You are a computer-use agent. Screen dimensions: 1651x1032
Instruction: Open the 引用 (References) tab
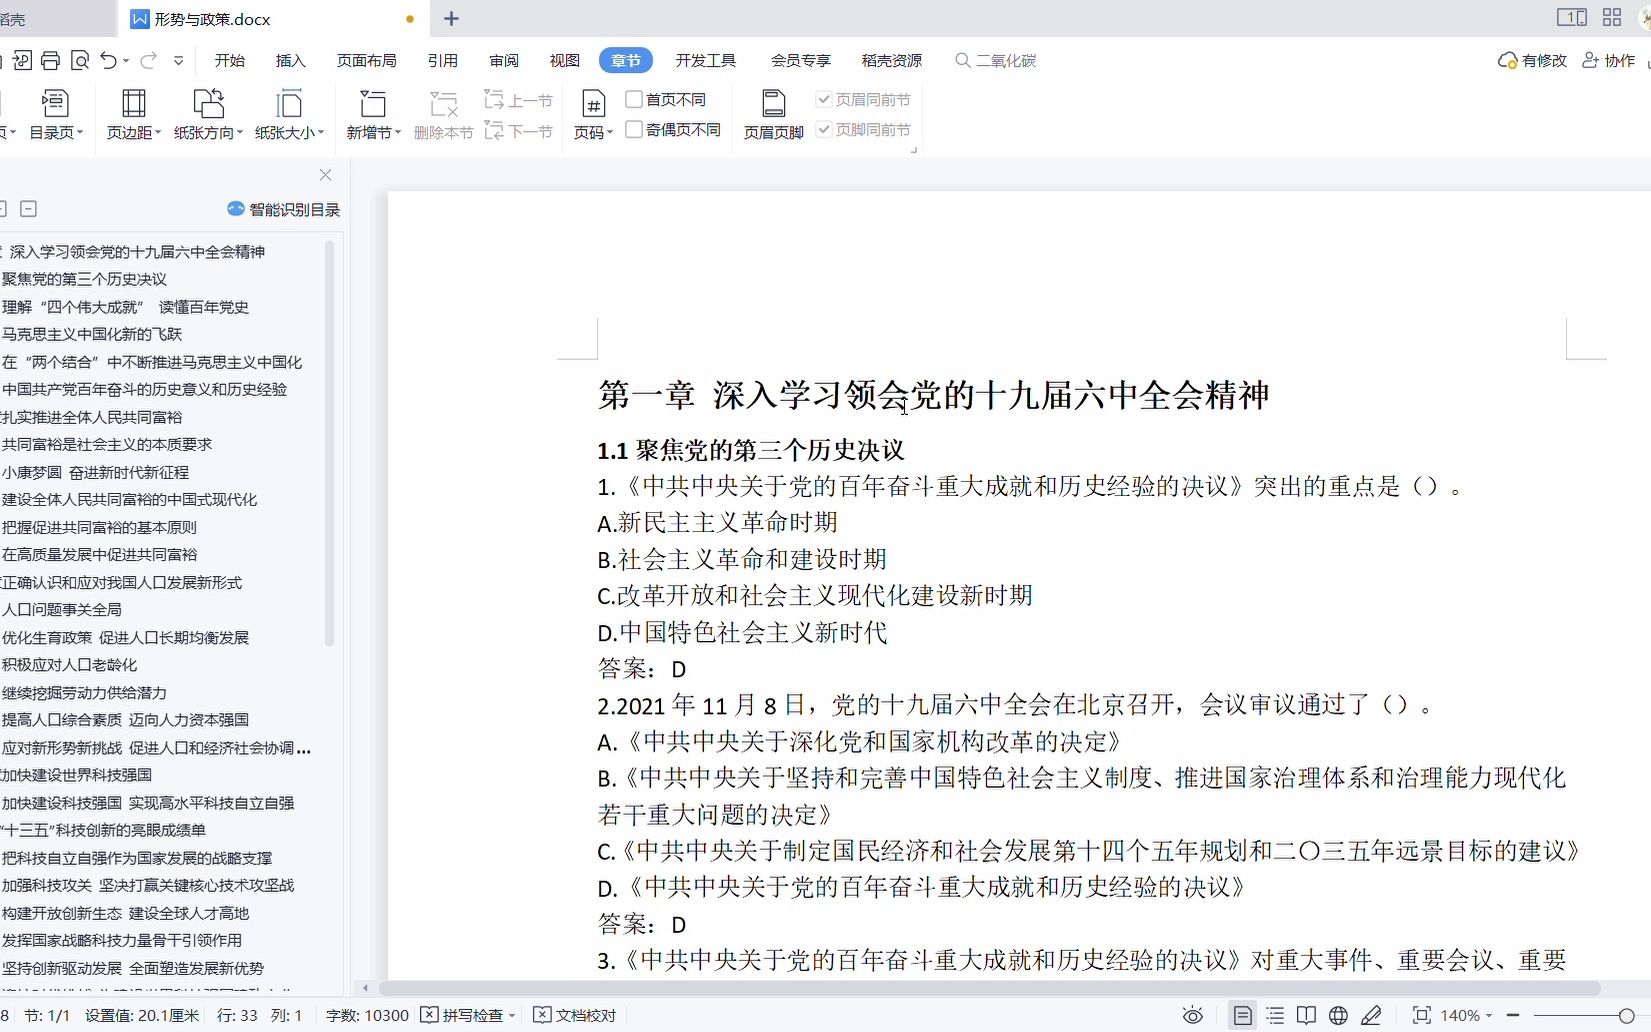[x=443, y=61]
